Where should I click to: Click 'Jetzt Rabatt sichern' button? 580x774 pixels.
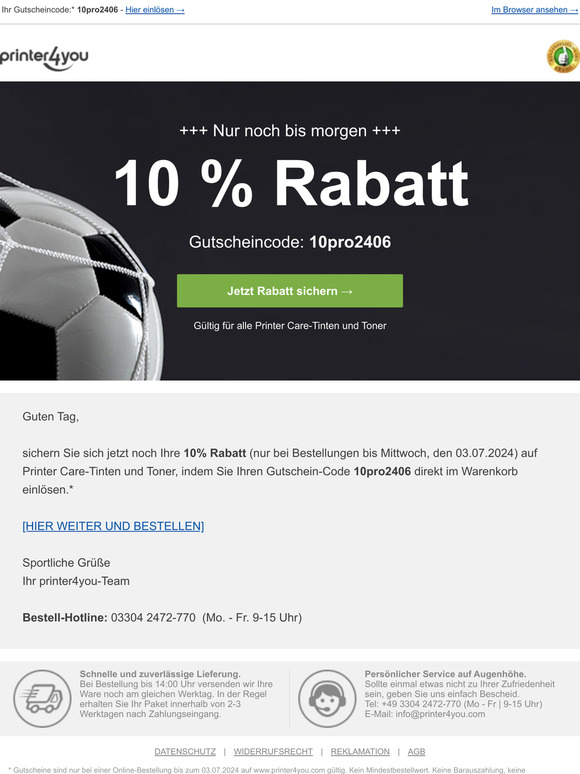[290, 291]
